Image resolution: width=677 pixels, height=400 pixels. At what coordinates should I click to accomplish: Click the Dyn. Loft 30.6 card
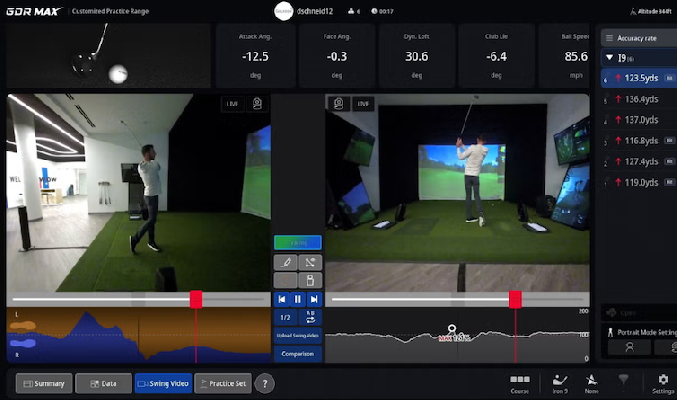tap(416, 56)
